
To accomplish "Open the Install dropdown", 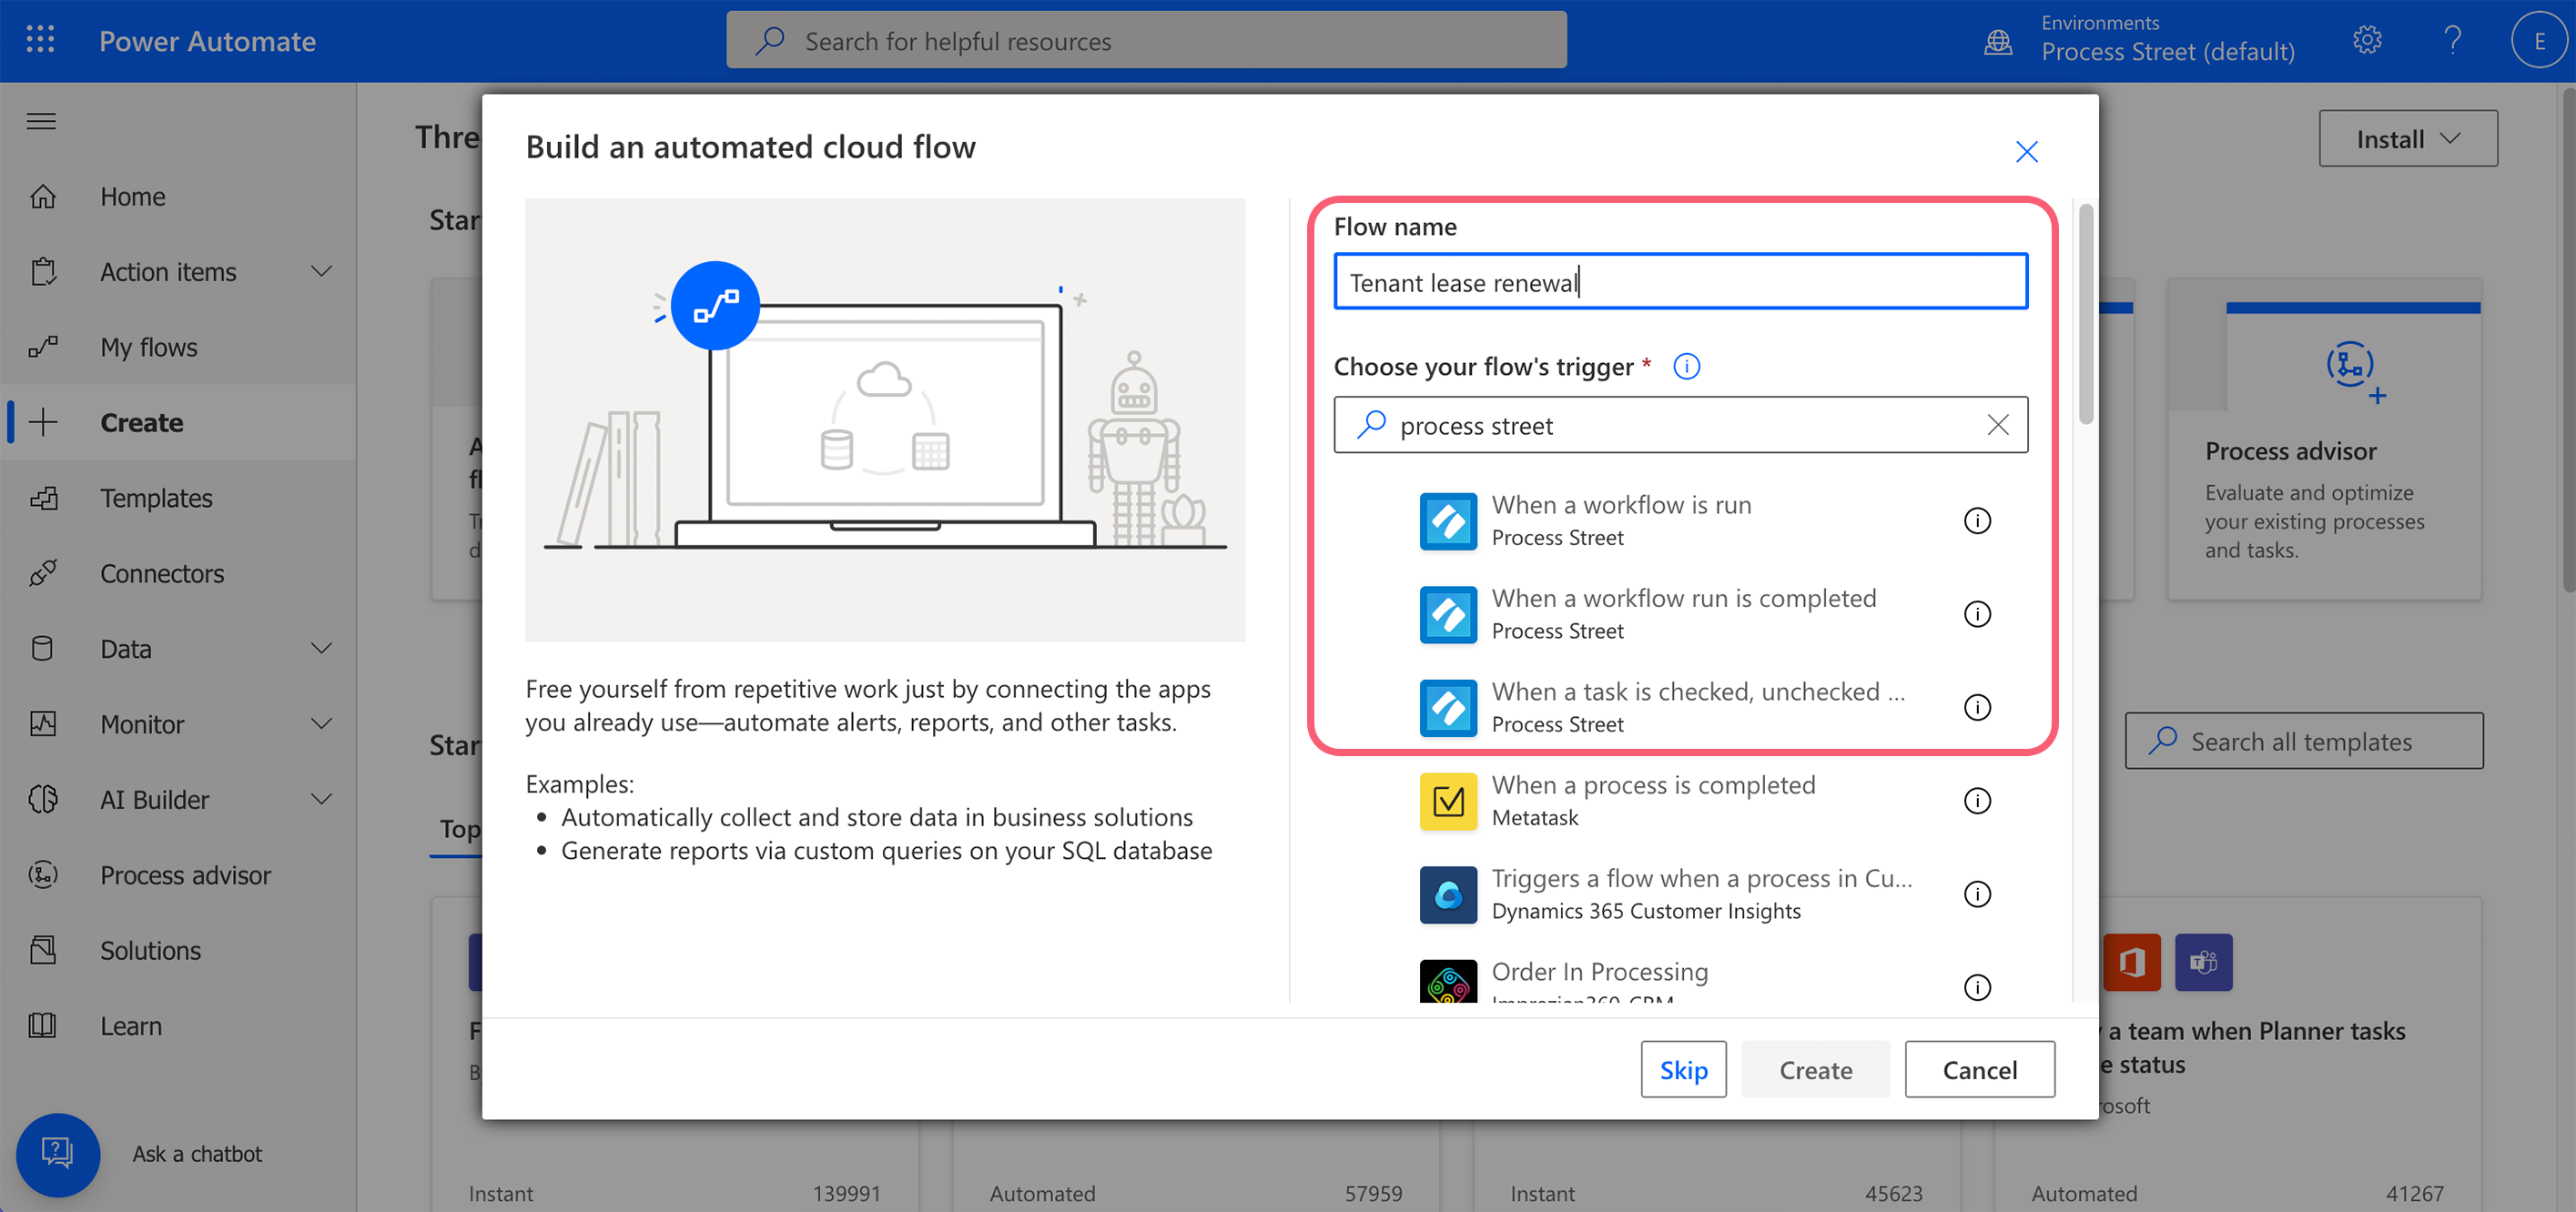I will tap(2407, 139).
